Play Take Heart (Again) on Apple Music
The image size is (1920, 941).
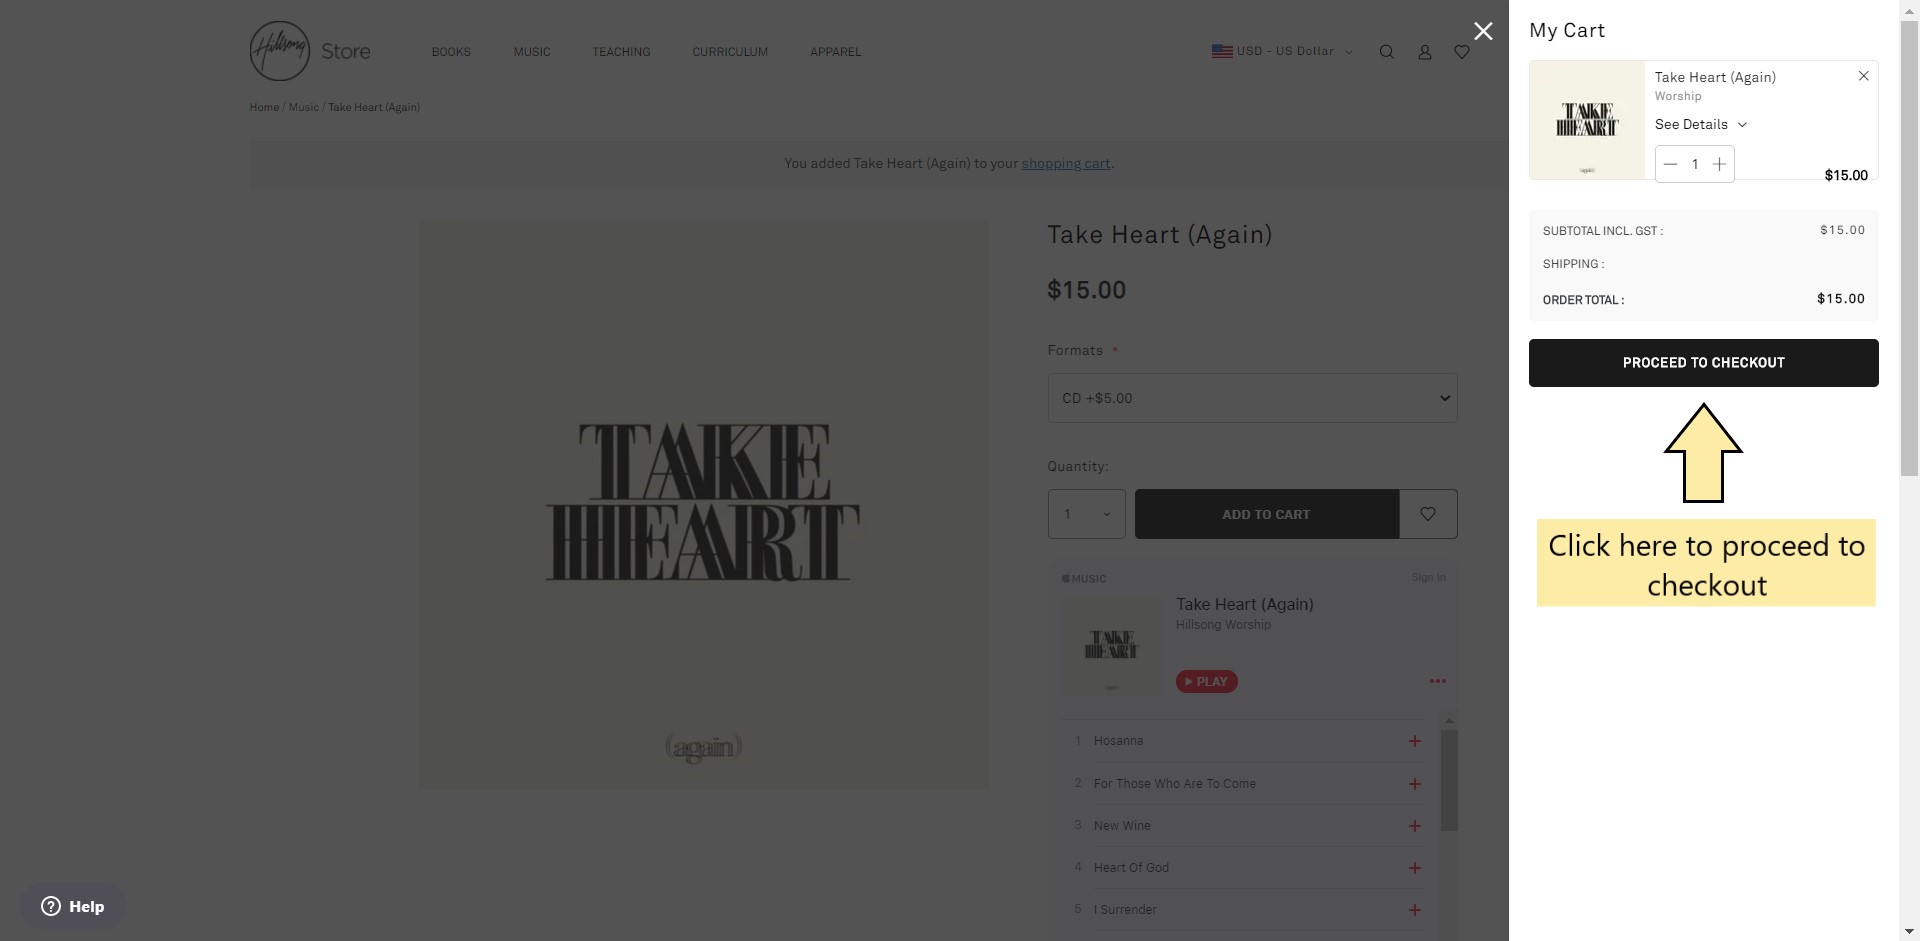point(1207,682)
